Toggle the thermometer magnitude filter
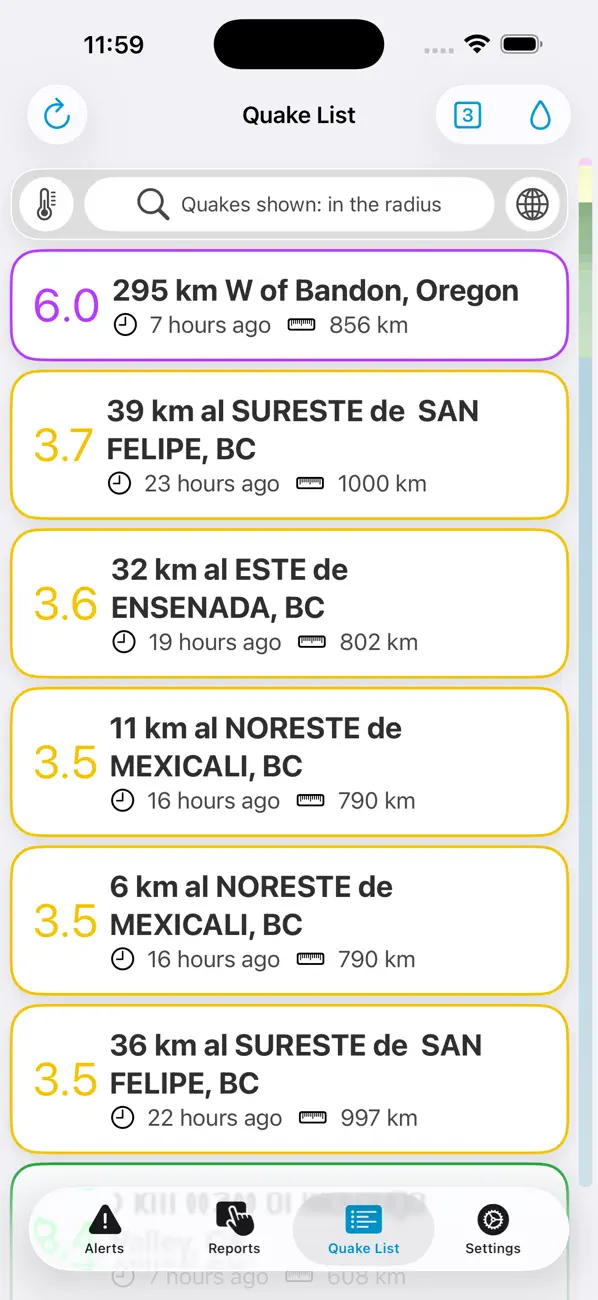Image resolution: width=598 pixels, height=1300 pixels. [45, 204]
